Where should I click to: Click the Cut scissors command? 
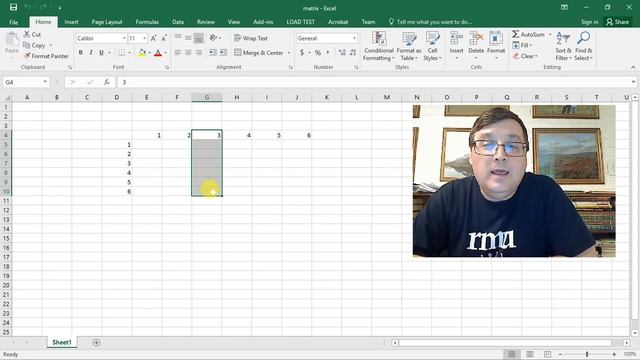[x=32, y=35]
